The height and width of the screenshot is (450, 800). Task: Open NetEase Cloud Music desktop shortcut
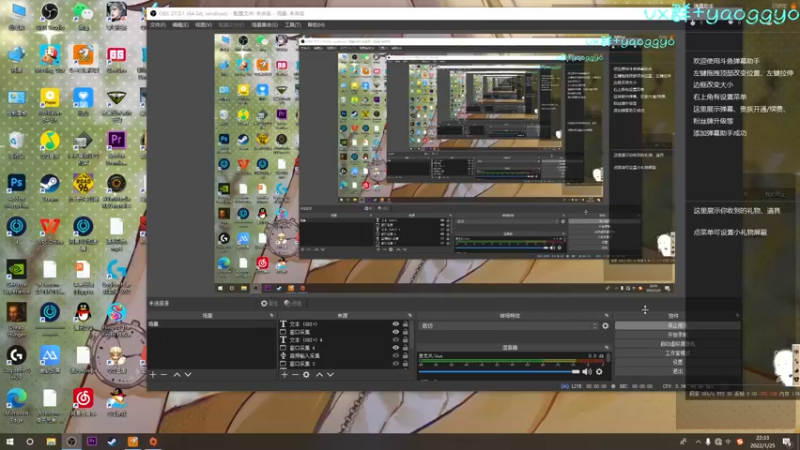pos(83,403)
